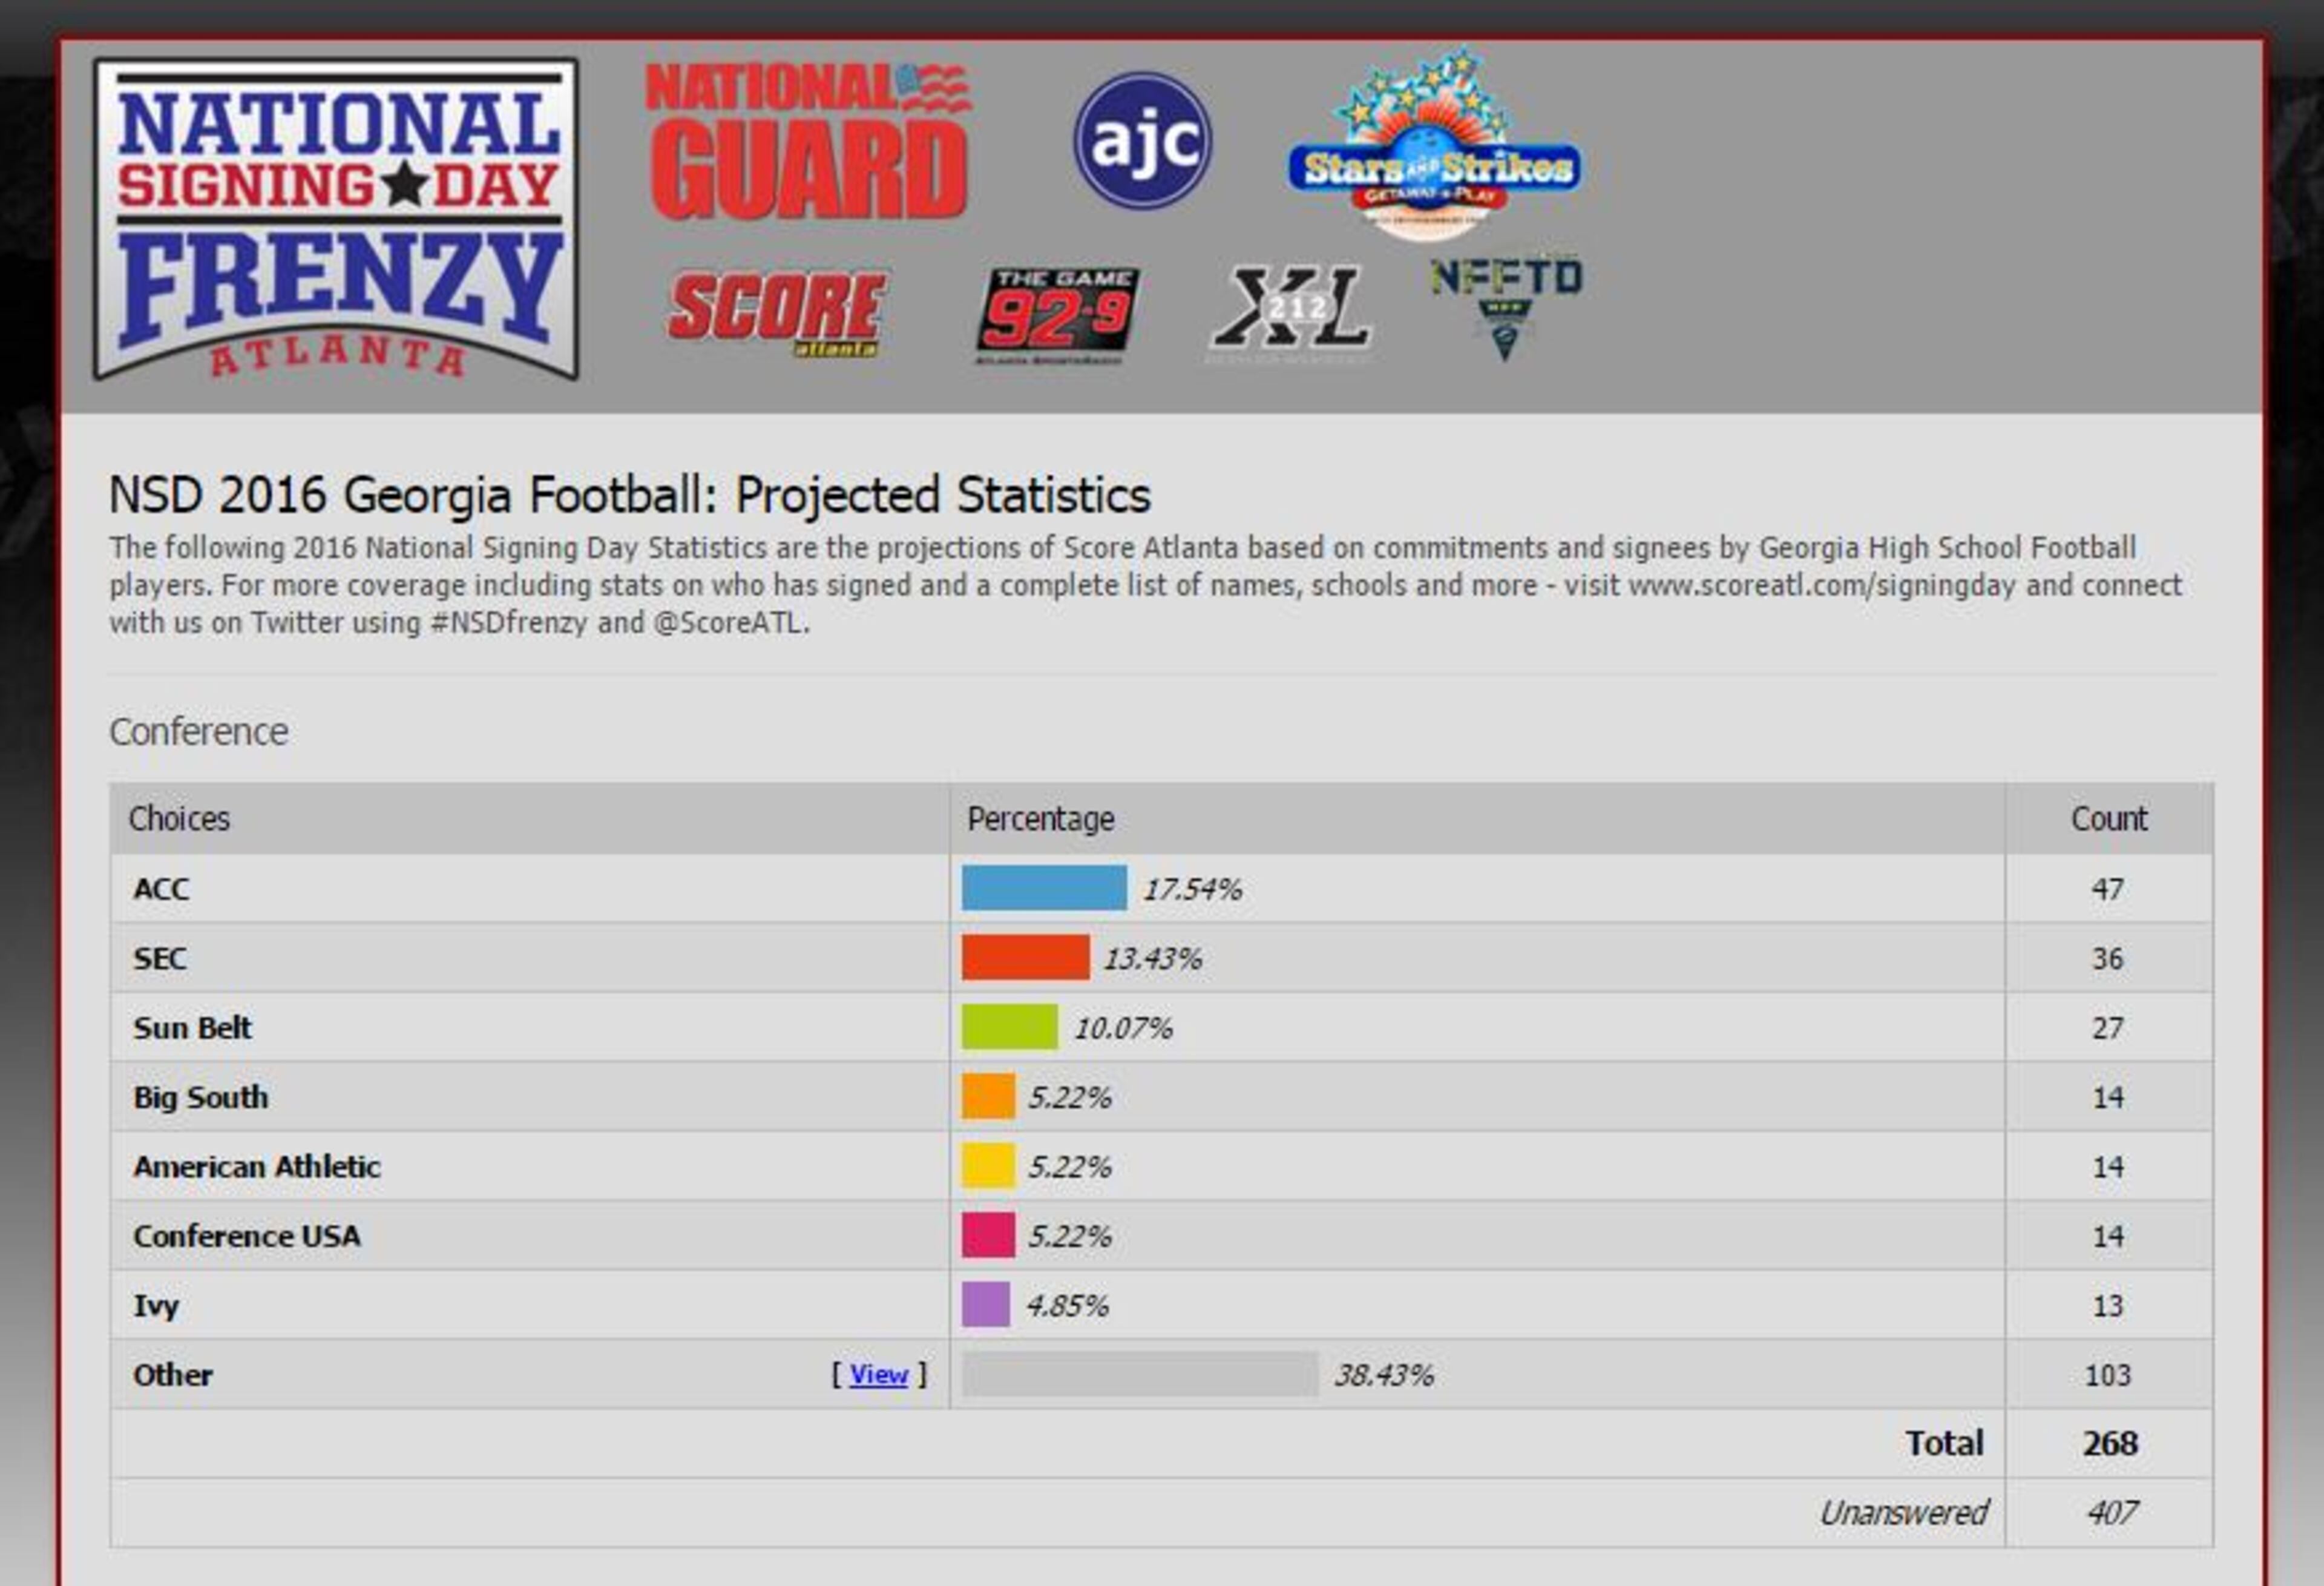Click the red SEC percentage bar
Image resolution: width=2324 pixels, height=1586 pixels.
click(x=1025, y=958)
